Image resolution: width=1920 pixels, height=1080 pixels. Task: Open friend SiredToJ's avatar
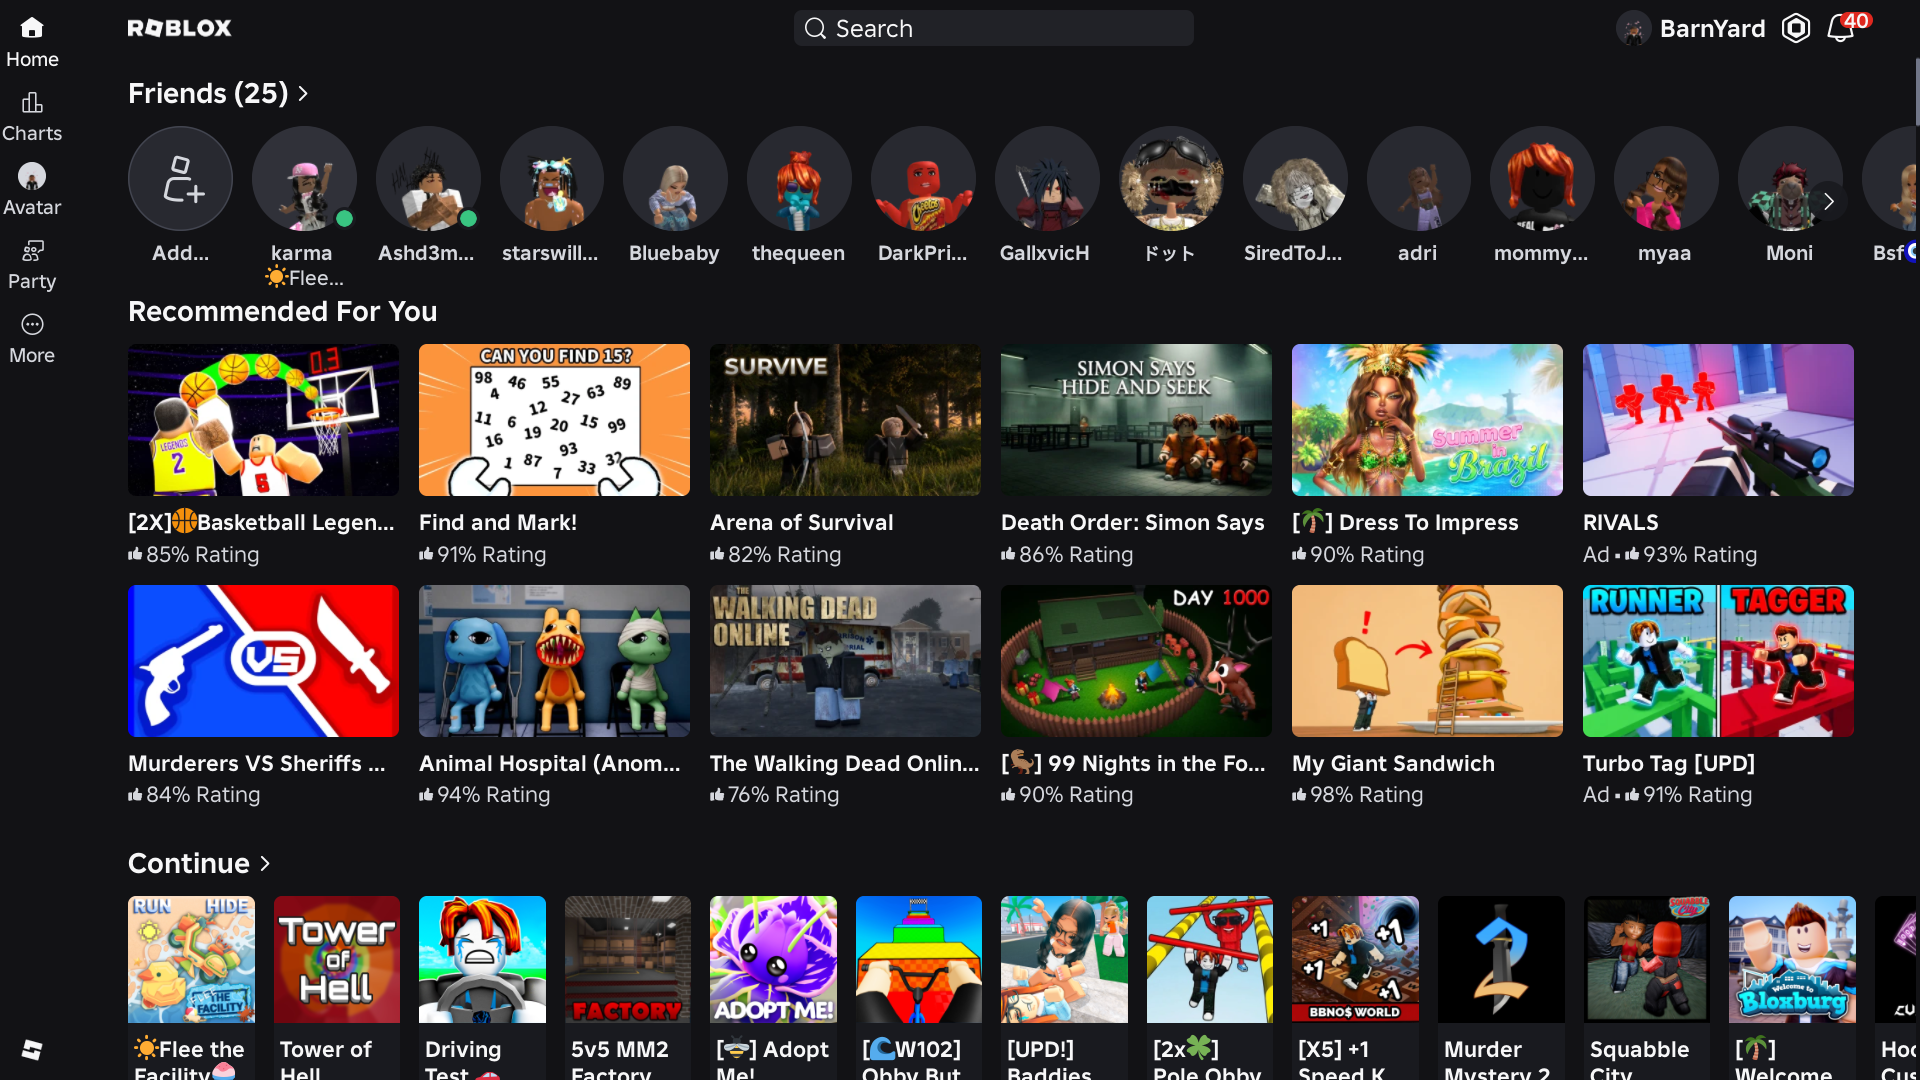(1295, 179)
